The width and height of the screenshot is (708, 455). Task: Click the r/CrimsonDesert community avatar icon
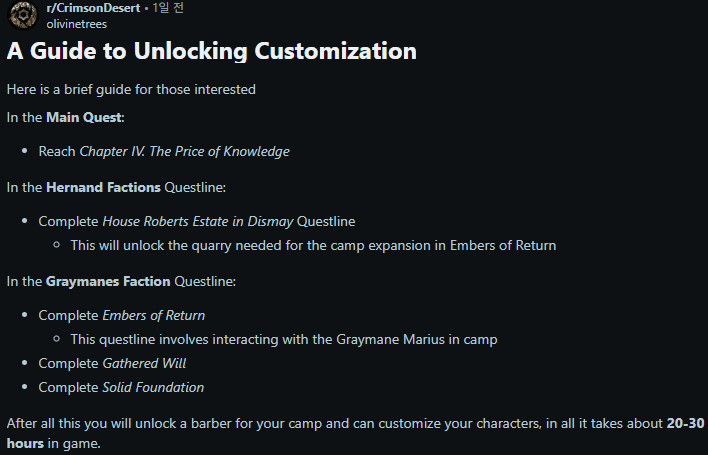[24, 15]
